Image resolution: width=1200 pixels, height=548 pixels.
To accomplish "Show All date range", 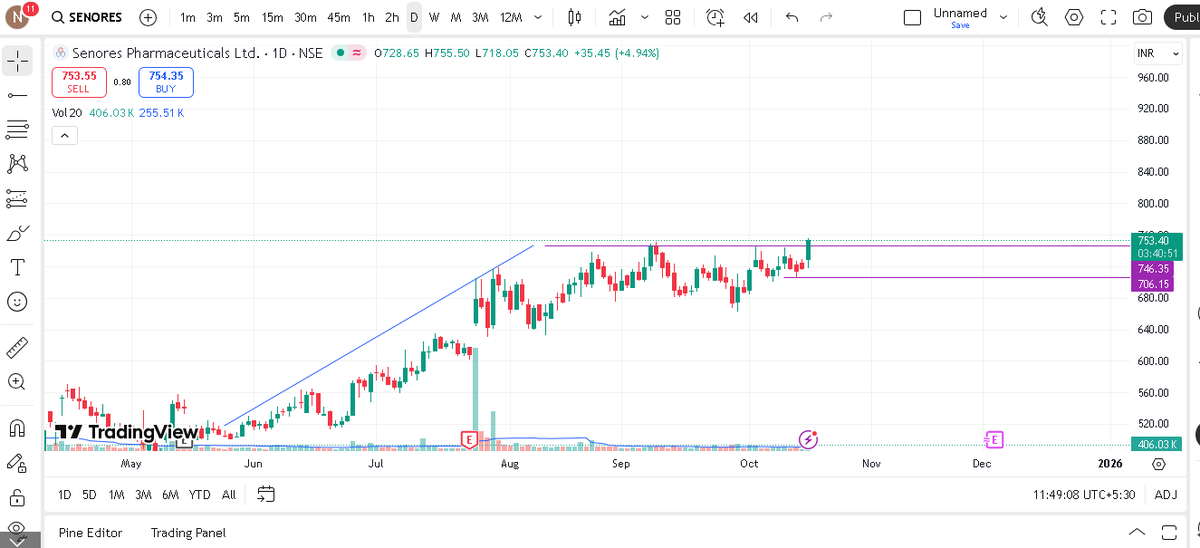I will click(x=229, y=494).
